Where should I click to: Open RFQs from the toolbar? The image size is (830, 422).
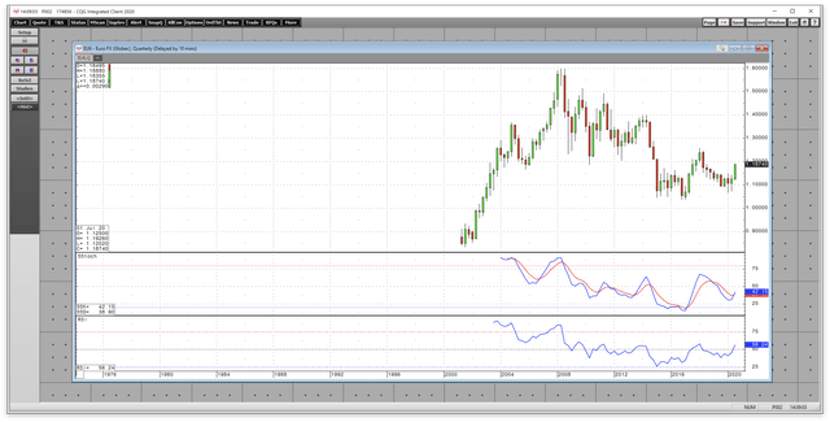[x=272, y=22]
